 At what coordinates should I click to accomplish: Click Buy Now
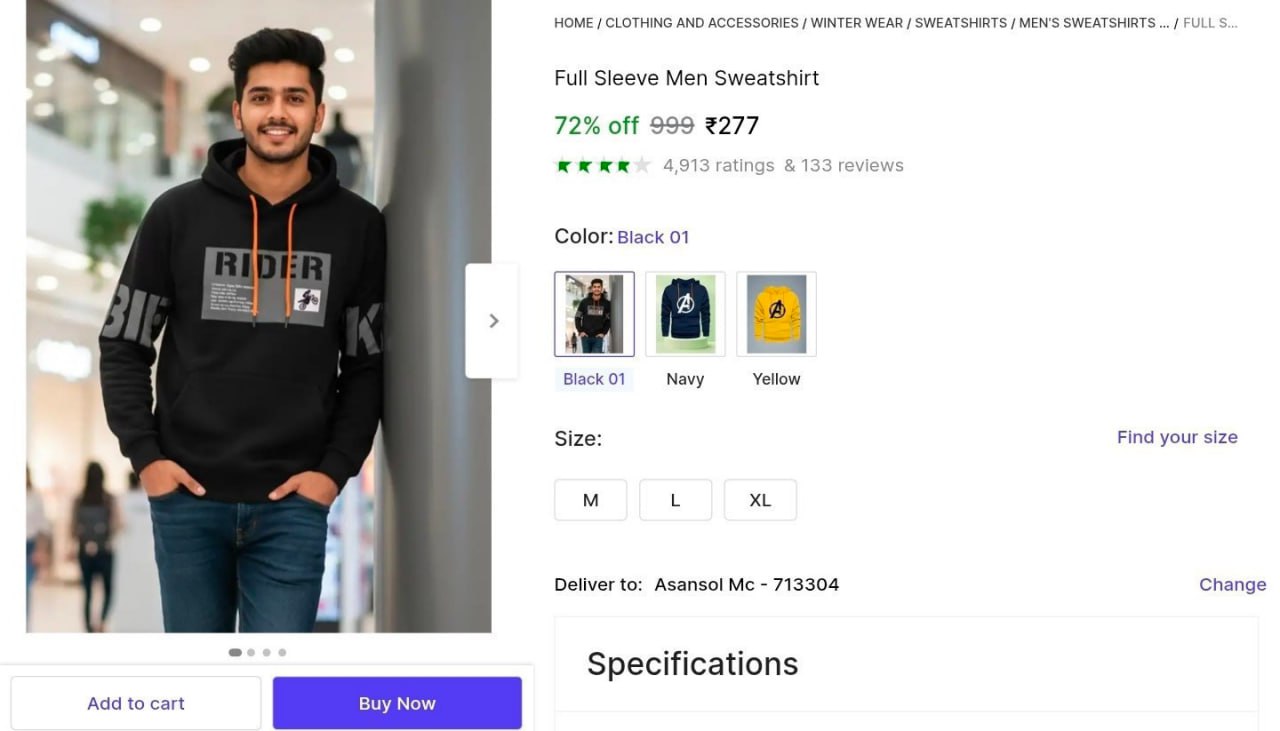point(397,703)
